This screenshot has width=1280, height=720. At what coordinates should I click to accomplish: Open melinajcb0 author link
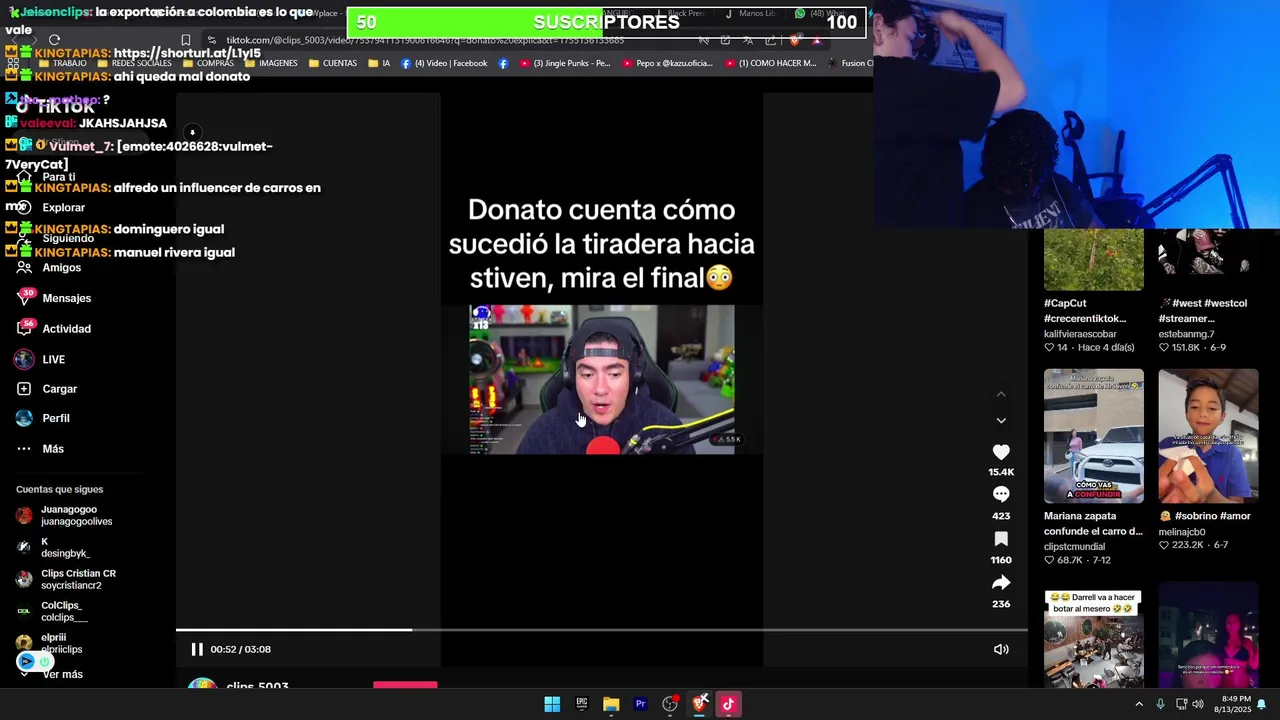[1182, 532]
